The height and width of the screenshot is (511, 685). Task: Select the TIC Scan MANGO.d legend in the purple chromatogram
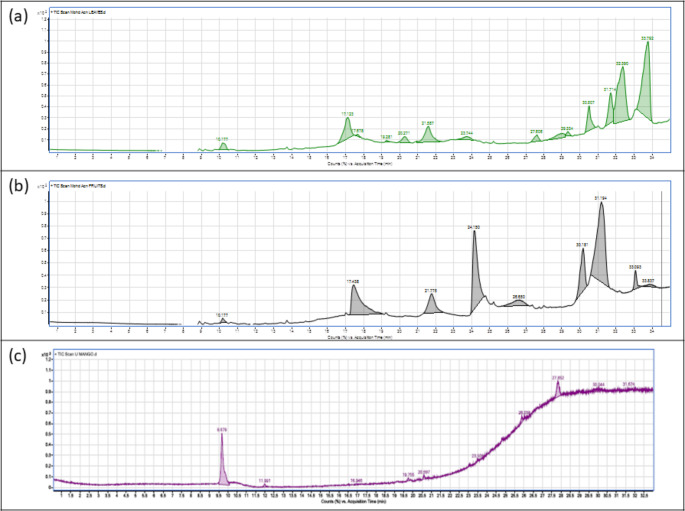click(x=76, y=354)
